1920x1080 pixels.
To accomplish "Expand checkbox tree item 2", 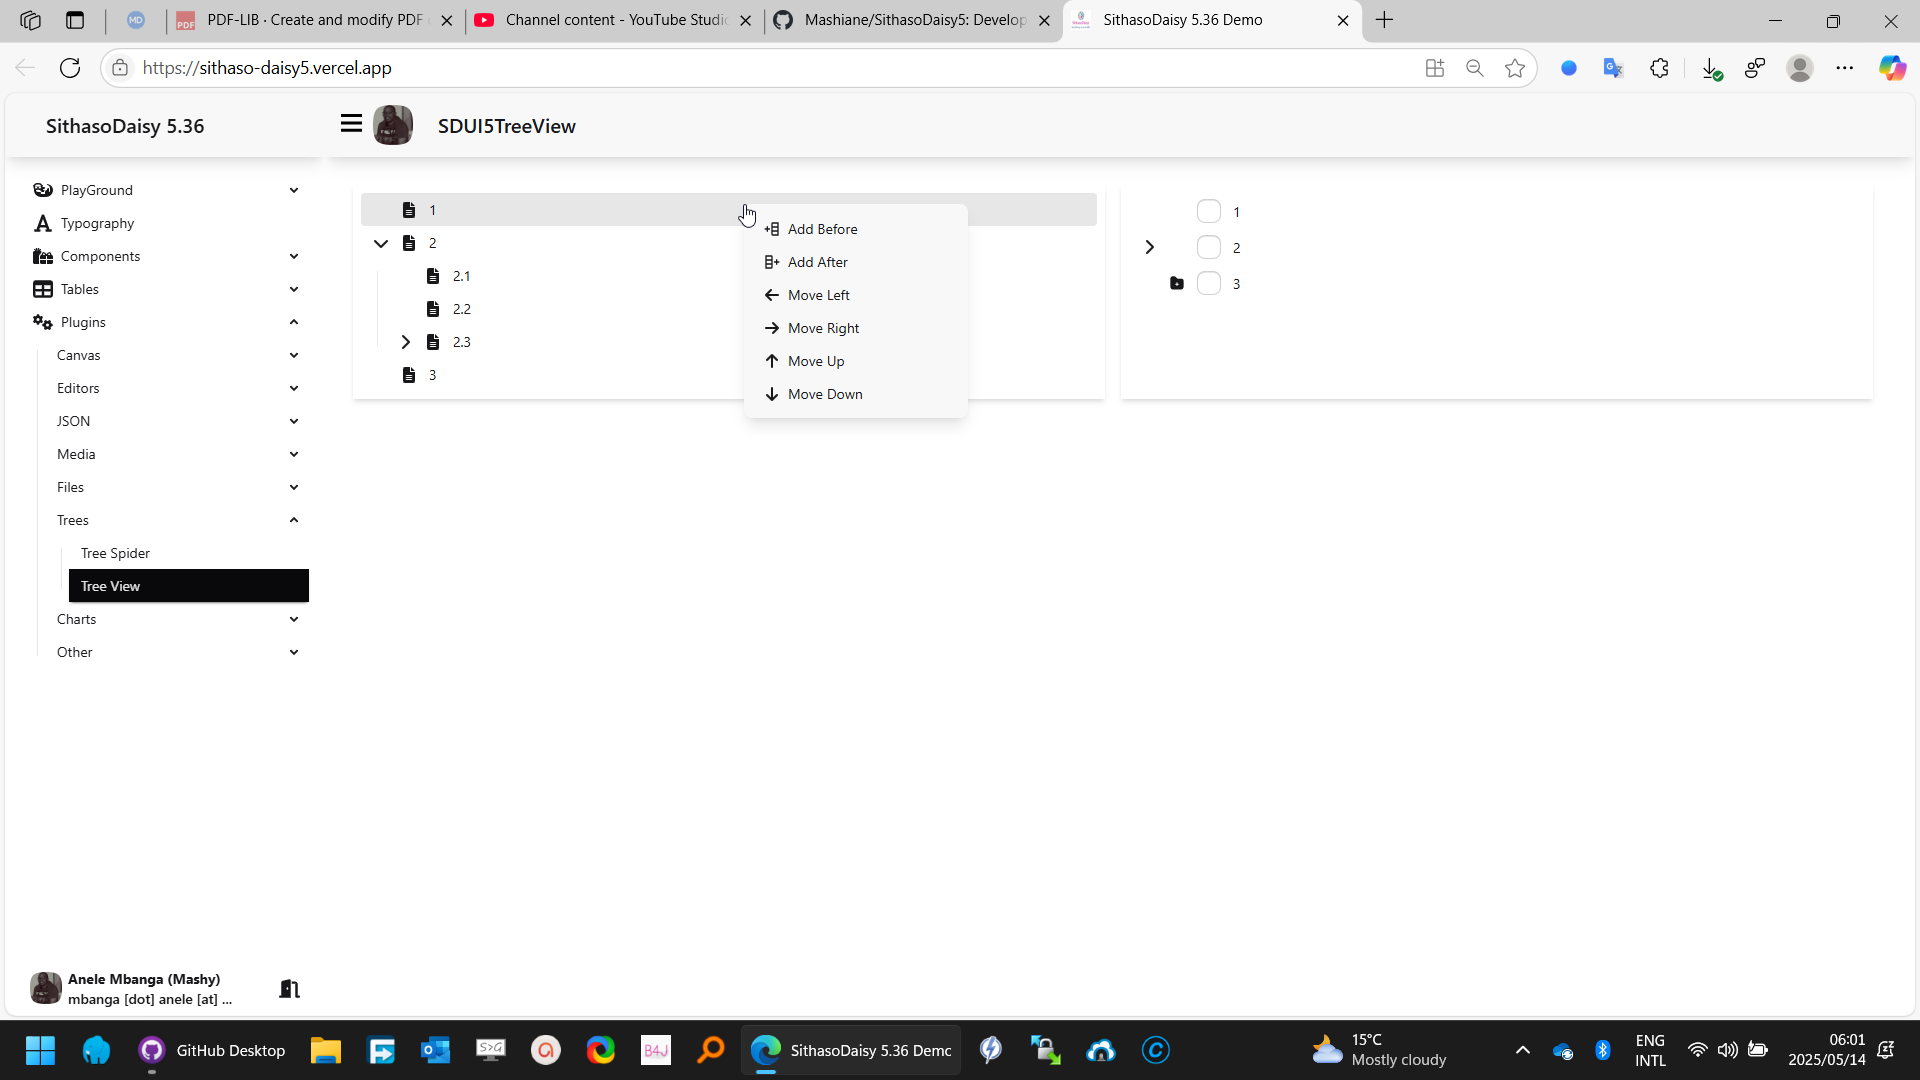I will click(1149, 248).
